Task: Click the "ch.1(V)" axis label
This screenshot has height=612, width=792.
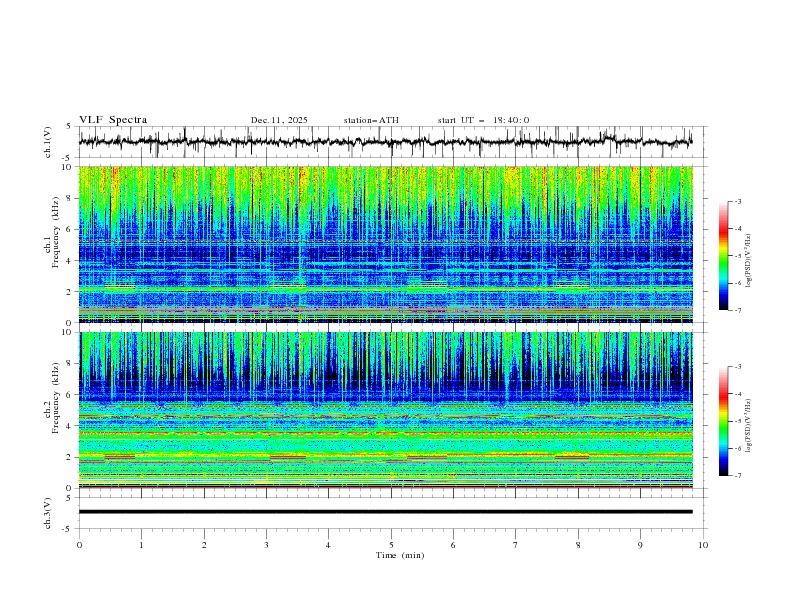Action: pos(48,142)
